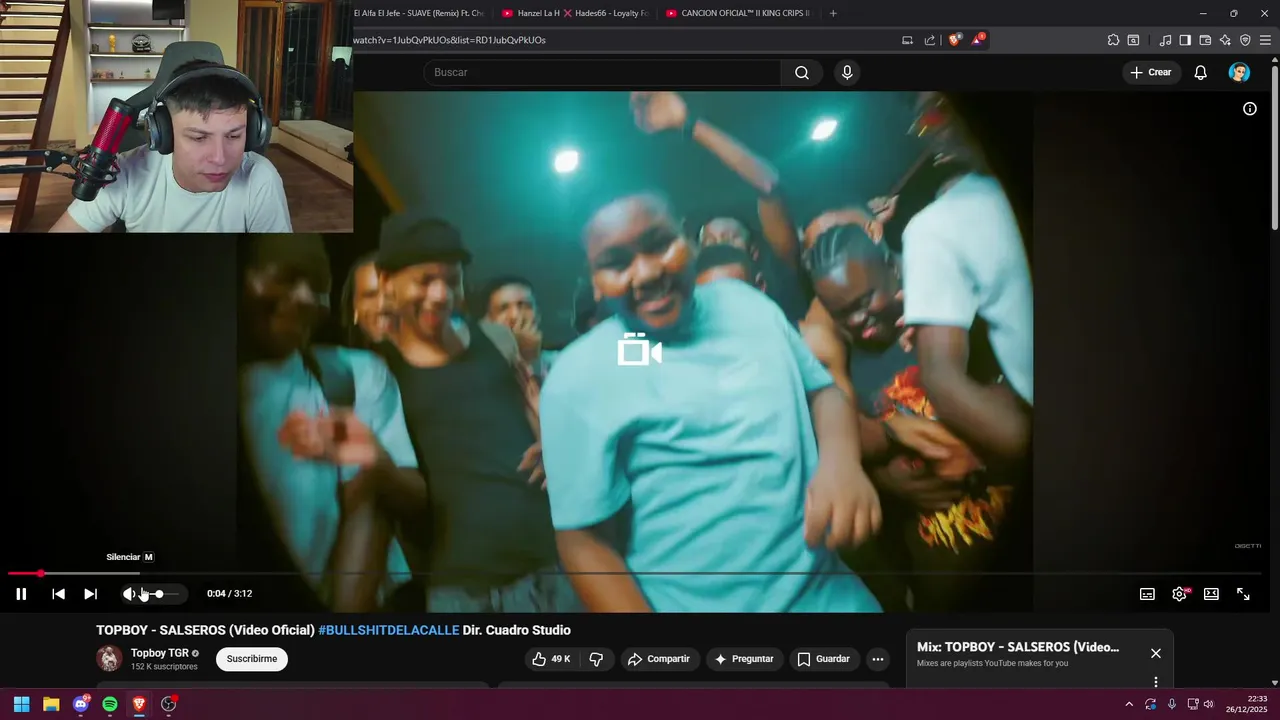Click the system tray microphone icon
Viewport: 1280px width, 720px height.
tap(1172, 704)
